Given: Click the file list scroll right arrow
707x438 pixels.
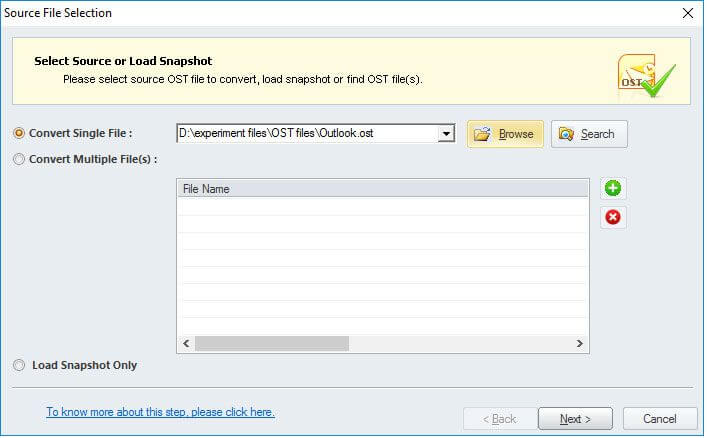Looking at the screenshot, I should tap(581, 343).
